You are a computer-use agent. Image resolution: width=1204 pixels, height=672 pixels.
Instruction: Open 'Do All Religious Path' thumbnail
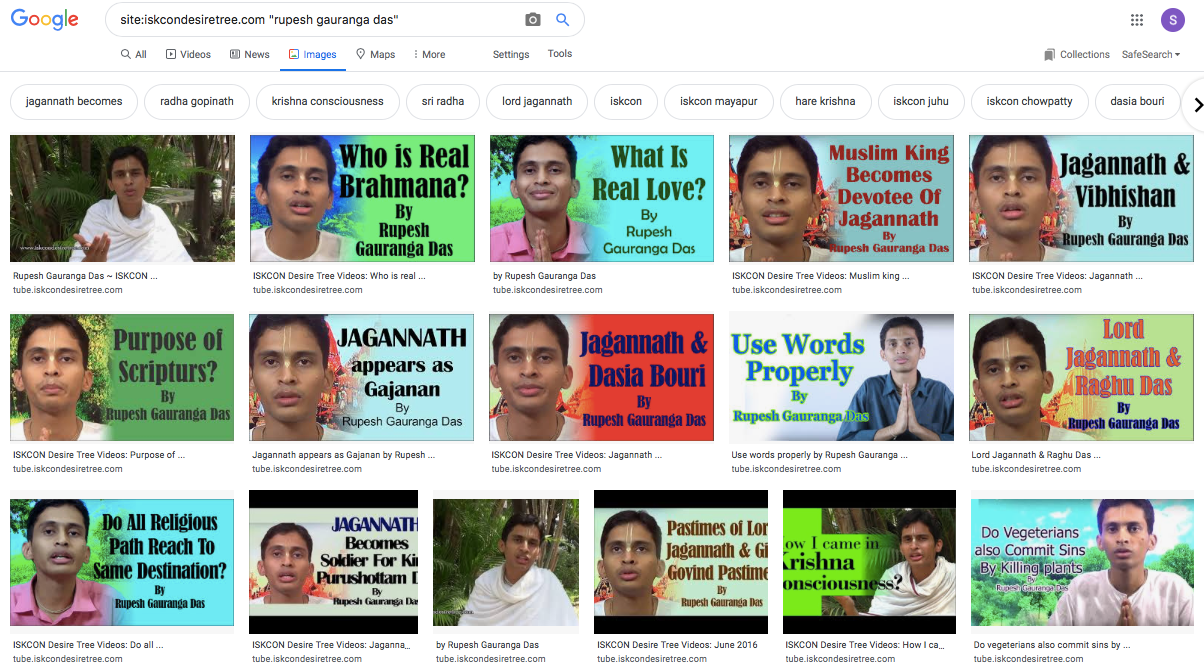coord(122,563)
